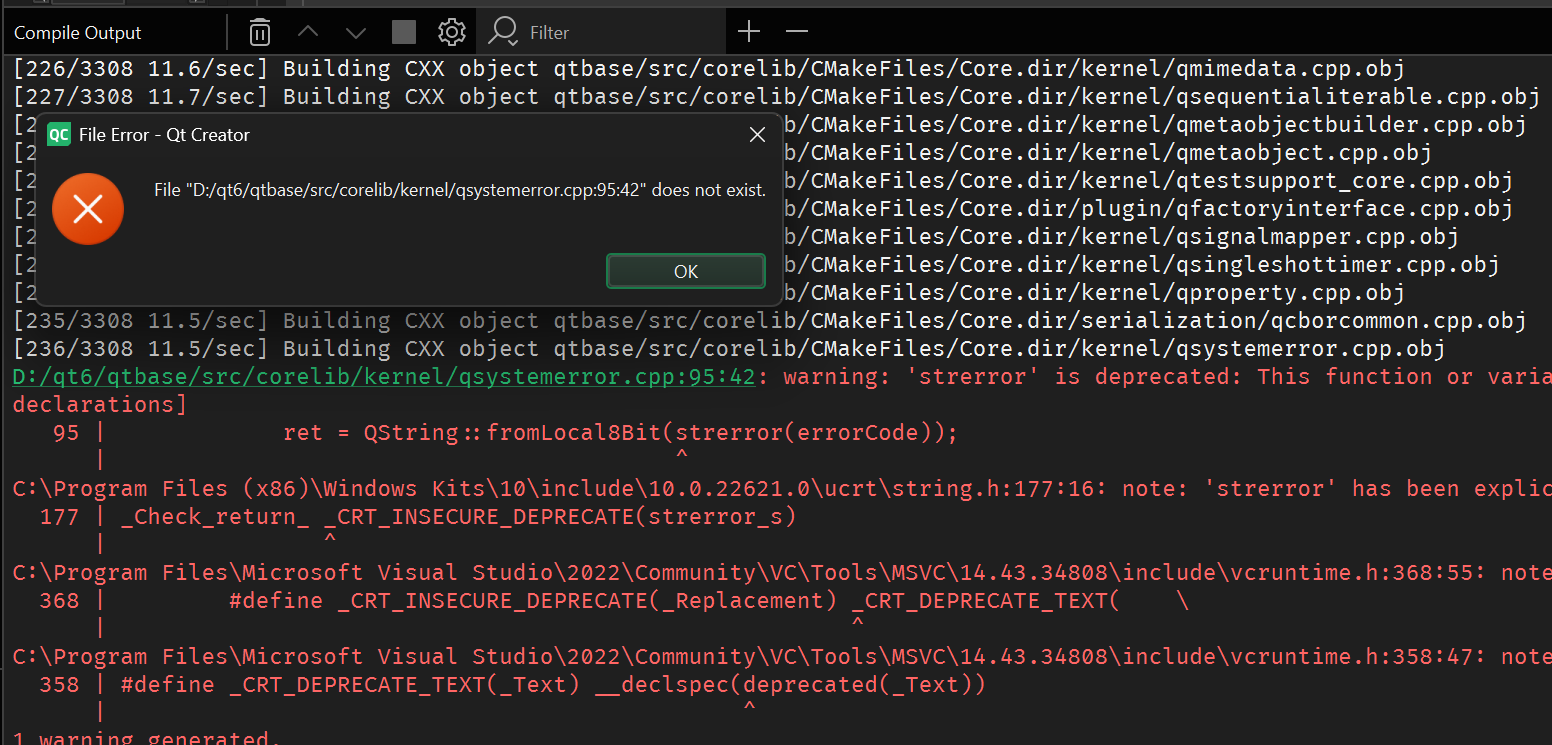Screen dimensions: 1552x745
Task: Click the qproperty.cpp.obj output line
Action: coord(1095,293)
